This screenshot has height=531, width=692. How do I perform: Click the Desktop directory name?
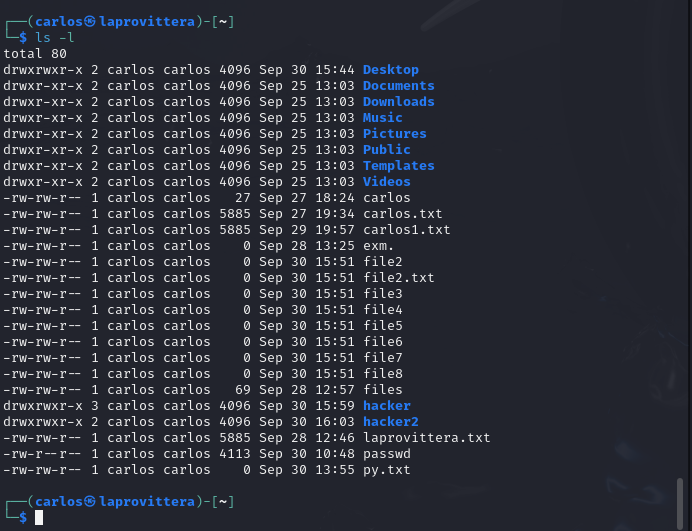coord(391,70)
